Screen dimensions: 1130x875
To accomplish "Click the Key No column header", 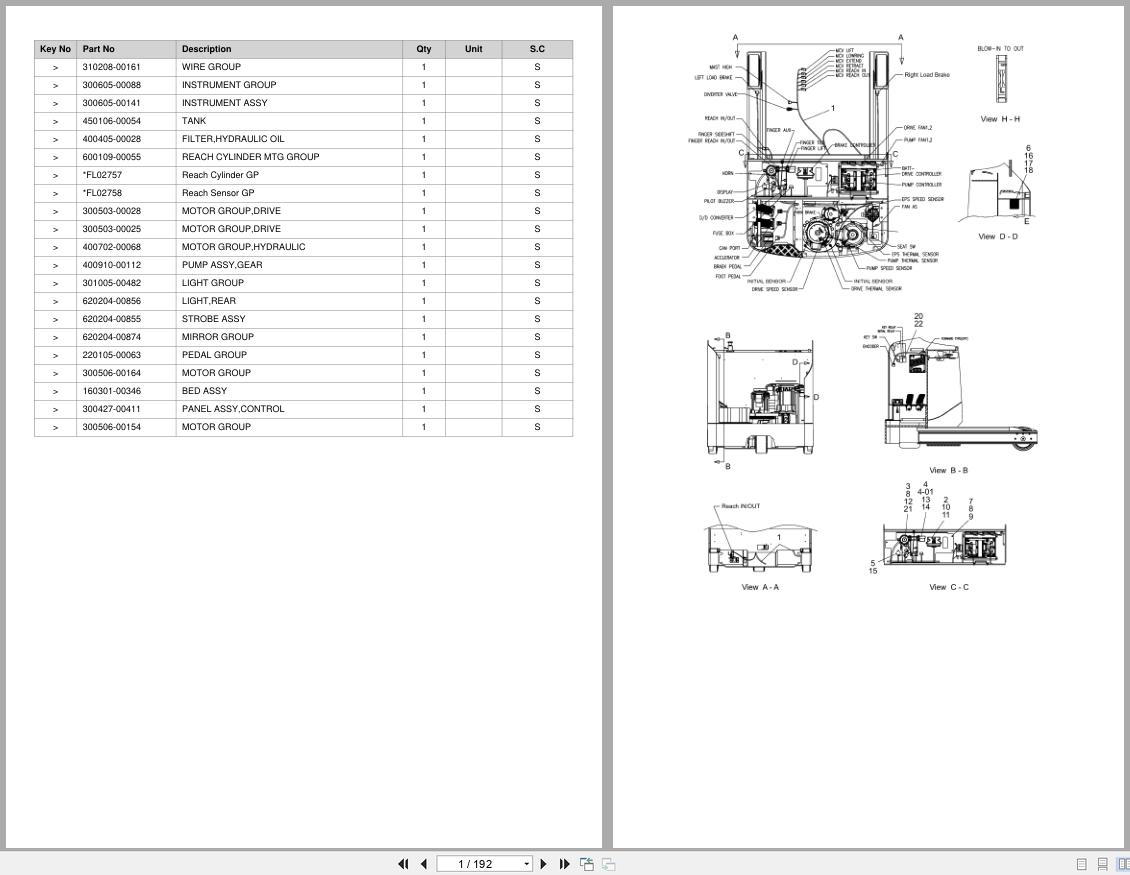I will [55, 49].
